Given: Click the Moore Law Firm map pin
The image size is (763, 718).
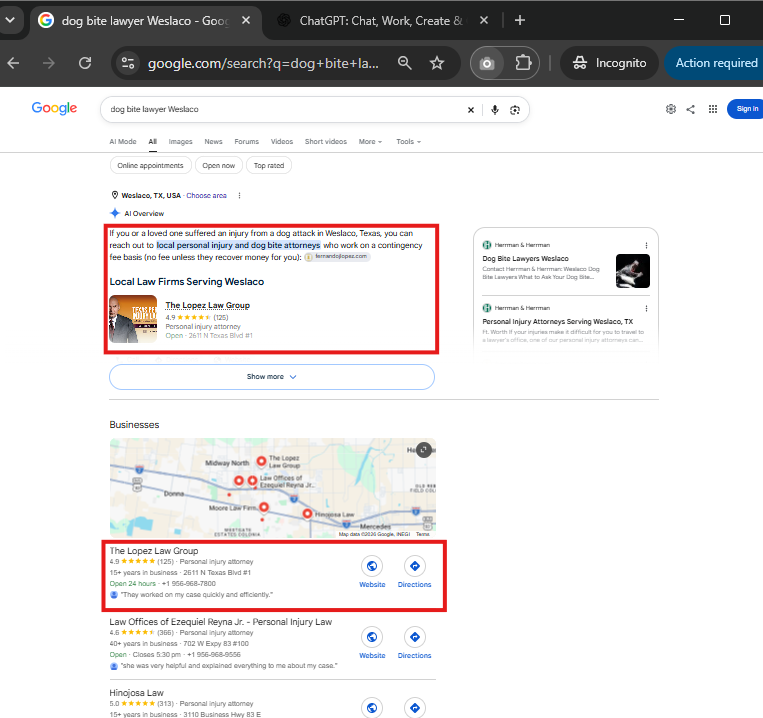Looking at the screenshot, I should [x=264, y=507].
